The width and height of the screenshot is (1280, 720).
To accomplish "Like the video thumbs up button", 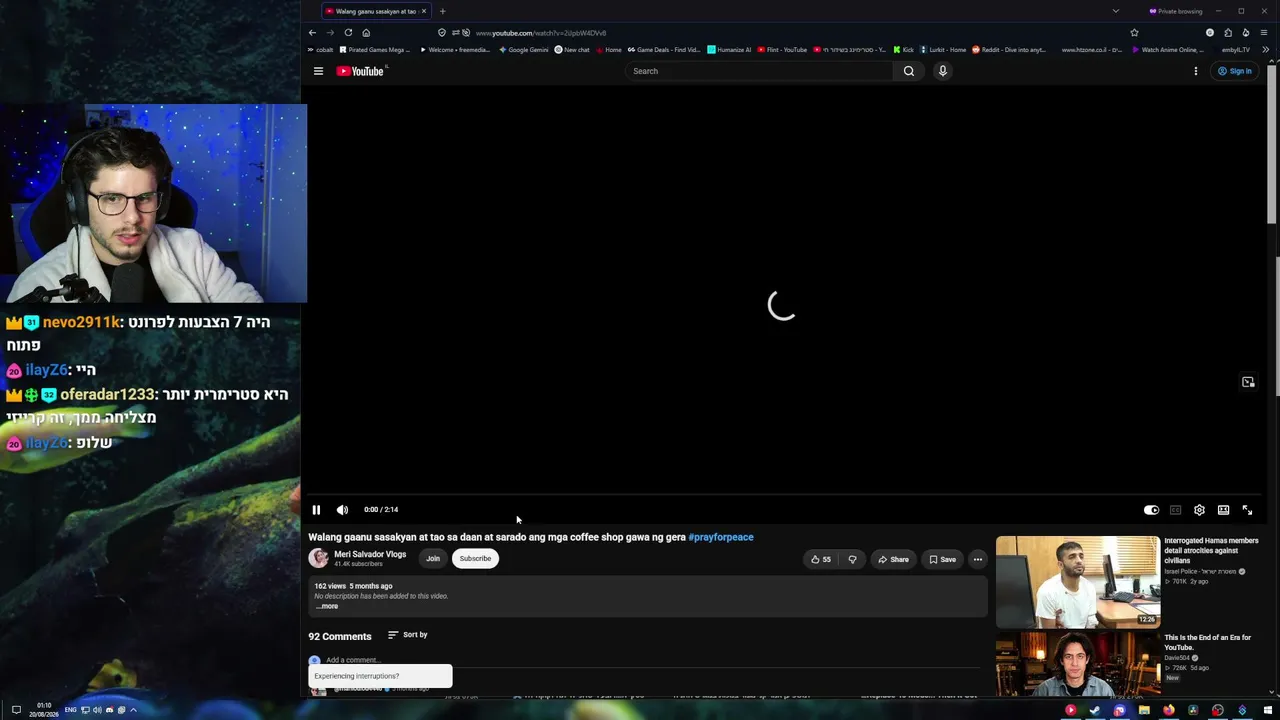I will point(821,560).
